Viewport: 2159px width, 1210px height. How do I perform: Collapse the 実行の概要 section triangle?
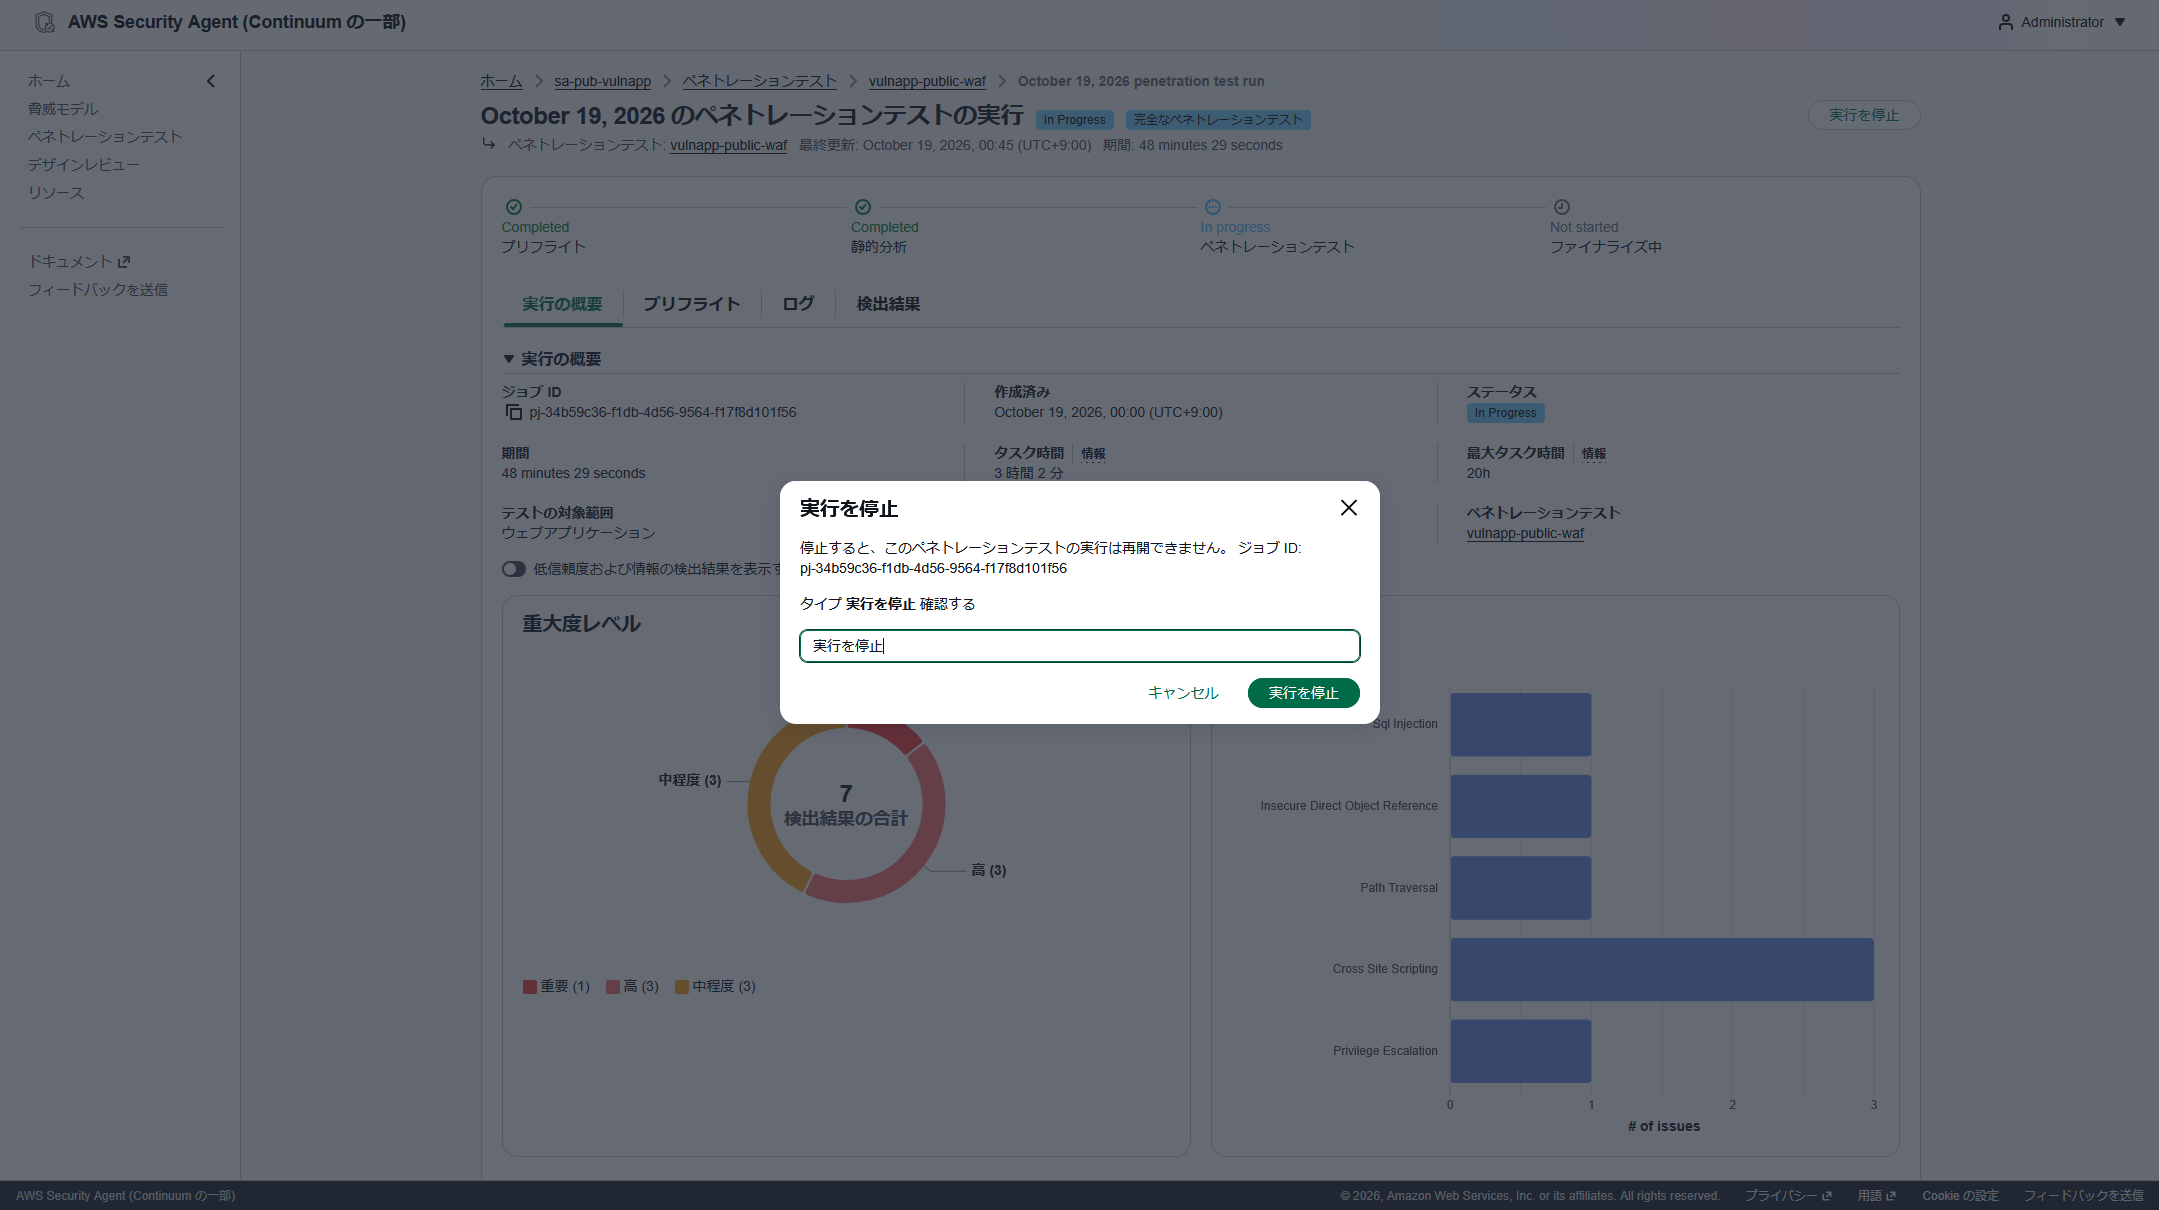509,359
